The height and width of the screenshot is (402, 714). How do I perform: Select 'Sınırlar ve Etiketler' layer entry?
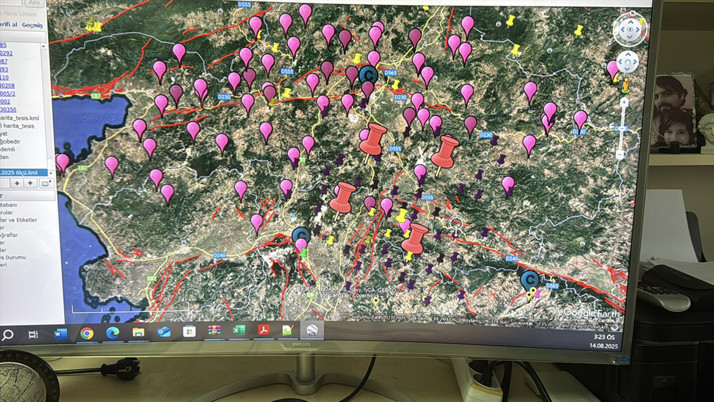click(20, 219)
